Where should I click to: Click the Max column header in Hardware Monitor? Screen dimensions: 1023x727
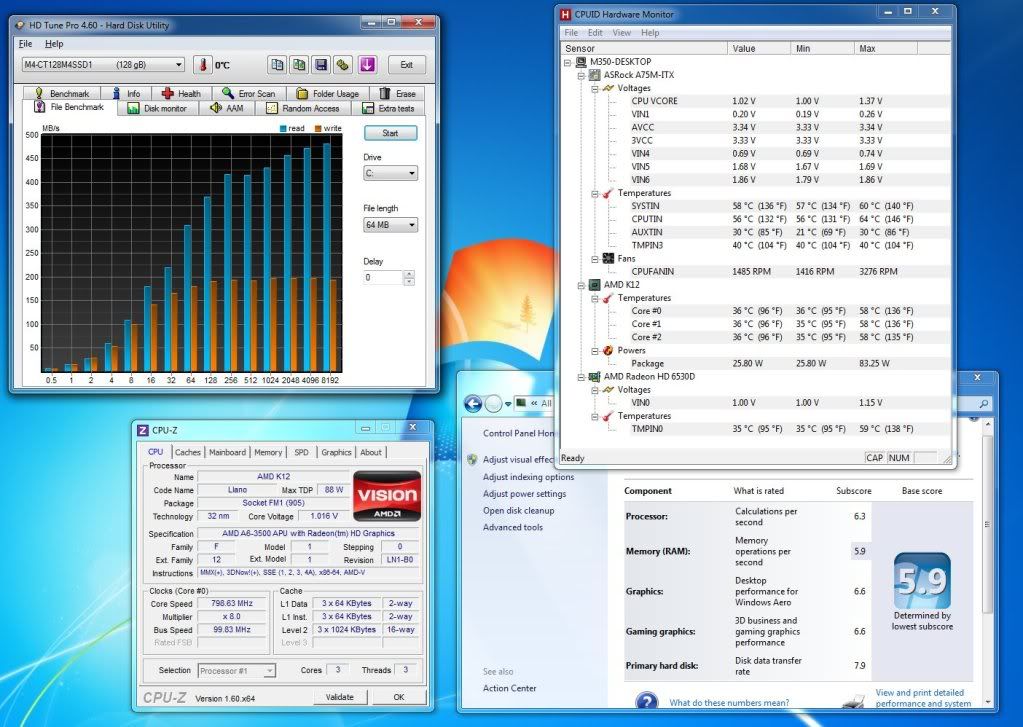coord(885,48)
